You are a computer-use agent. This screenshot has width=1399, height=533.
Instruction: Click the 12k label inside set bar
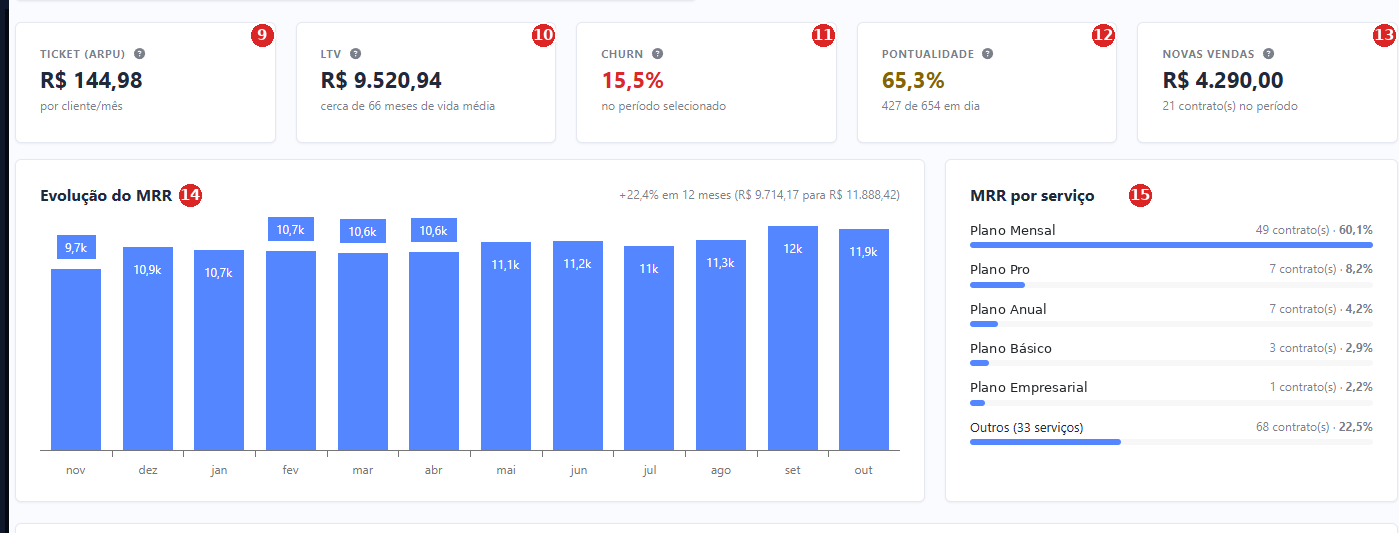(793, 249)
